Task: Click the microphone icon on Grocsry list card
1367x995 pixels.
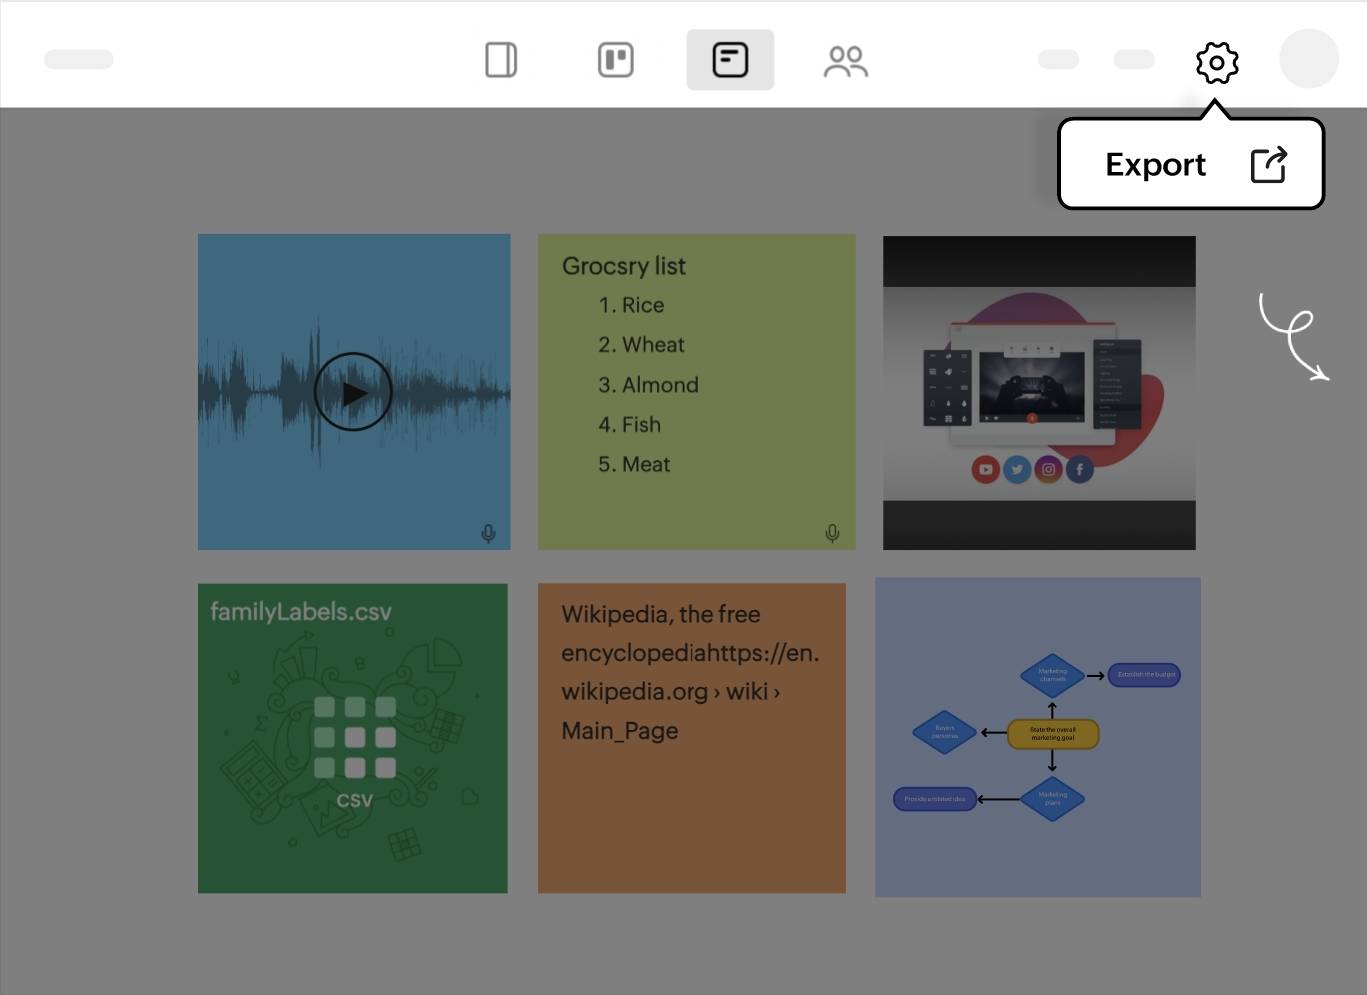Action: pos(832,533)
